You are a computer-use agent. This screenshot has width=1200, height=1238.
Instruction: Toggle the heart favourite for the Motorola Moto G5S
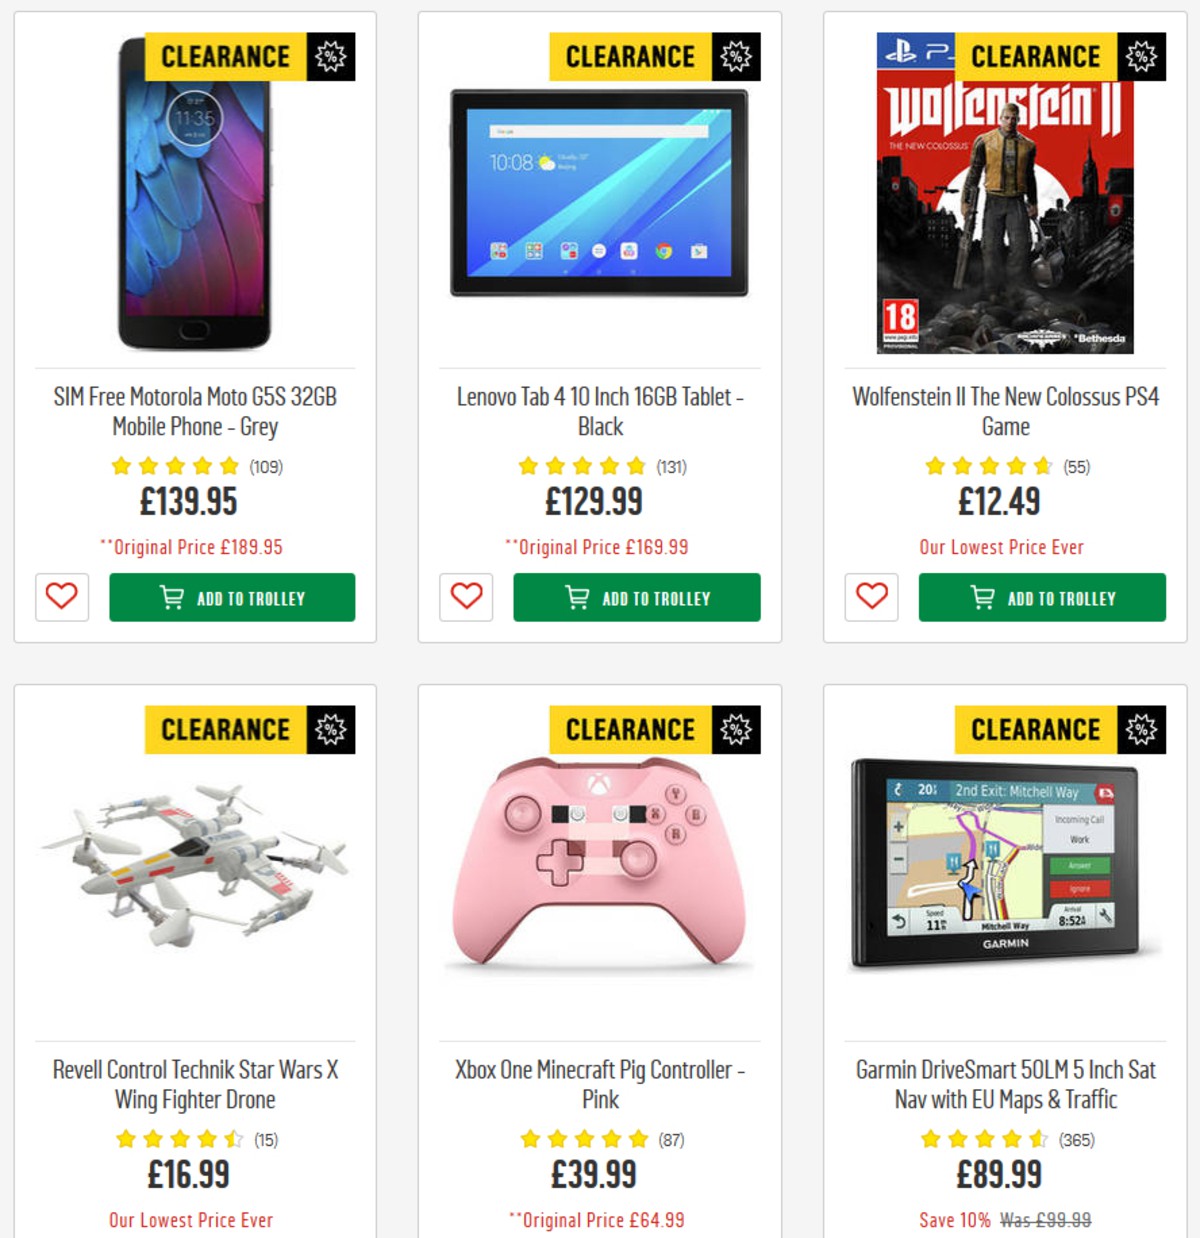pyautogui.click(x=61, y=598)
